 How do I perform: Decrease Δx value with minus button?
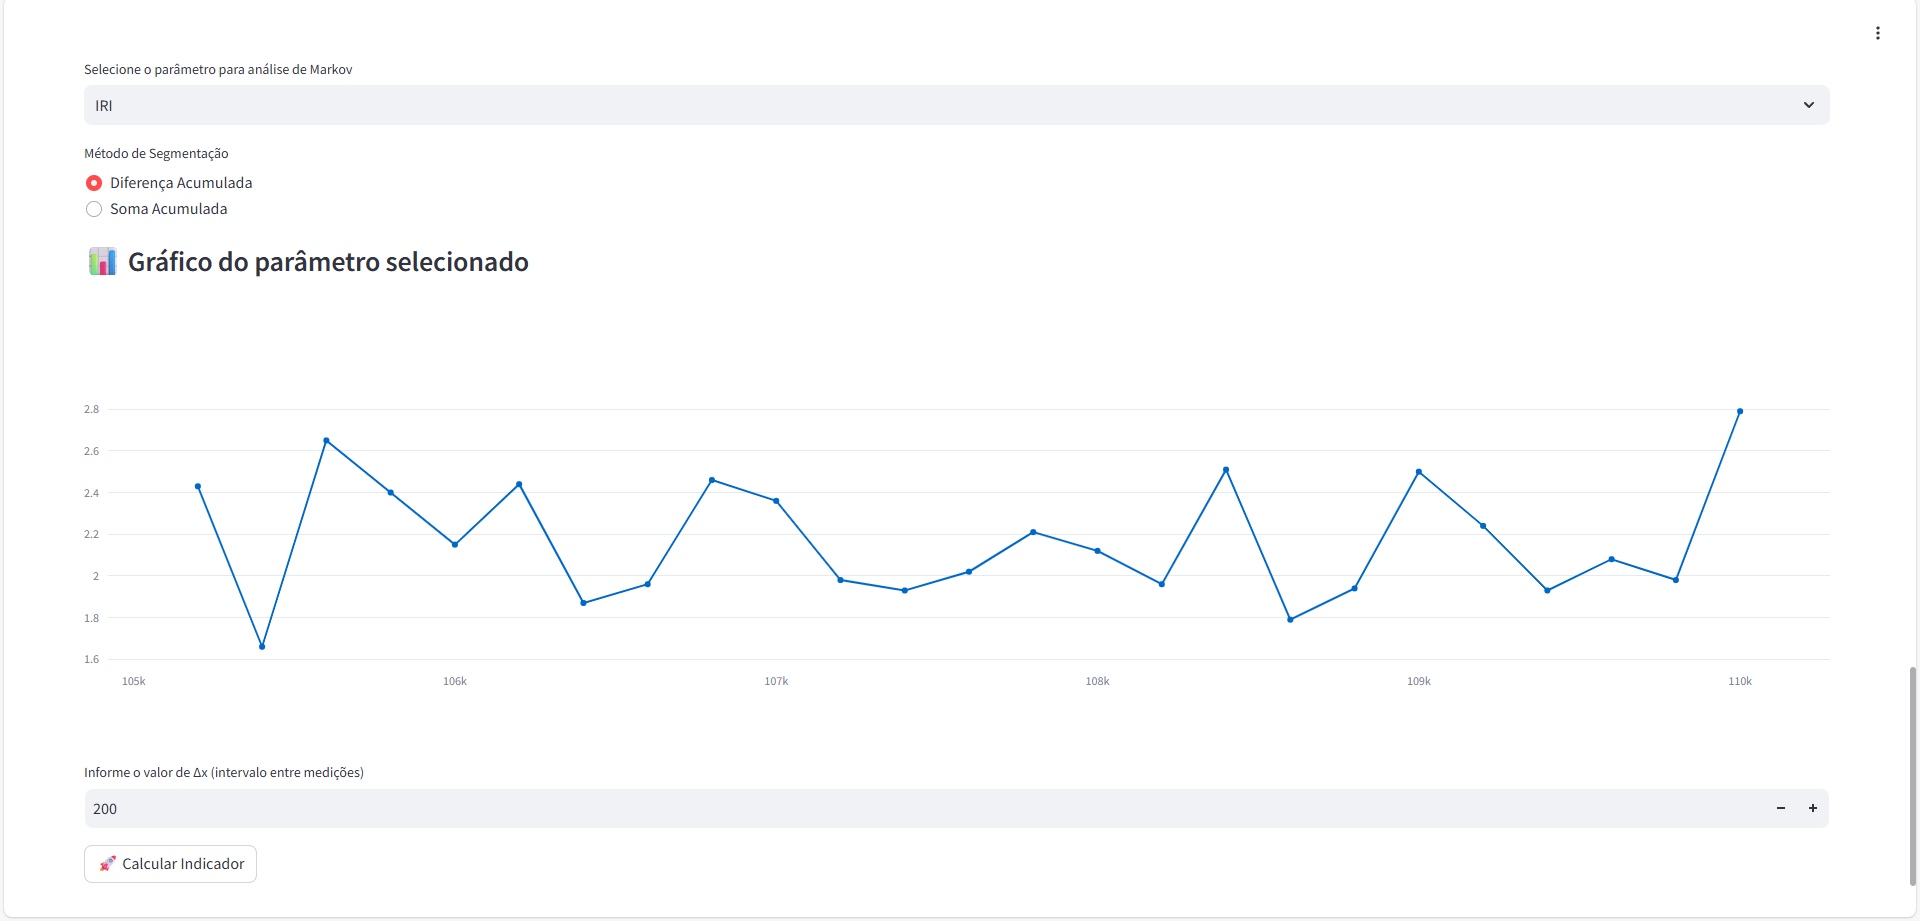tap(1780, 808)
